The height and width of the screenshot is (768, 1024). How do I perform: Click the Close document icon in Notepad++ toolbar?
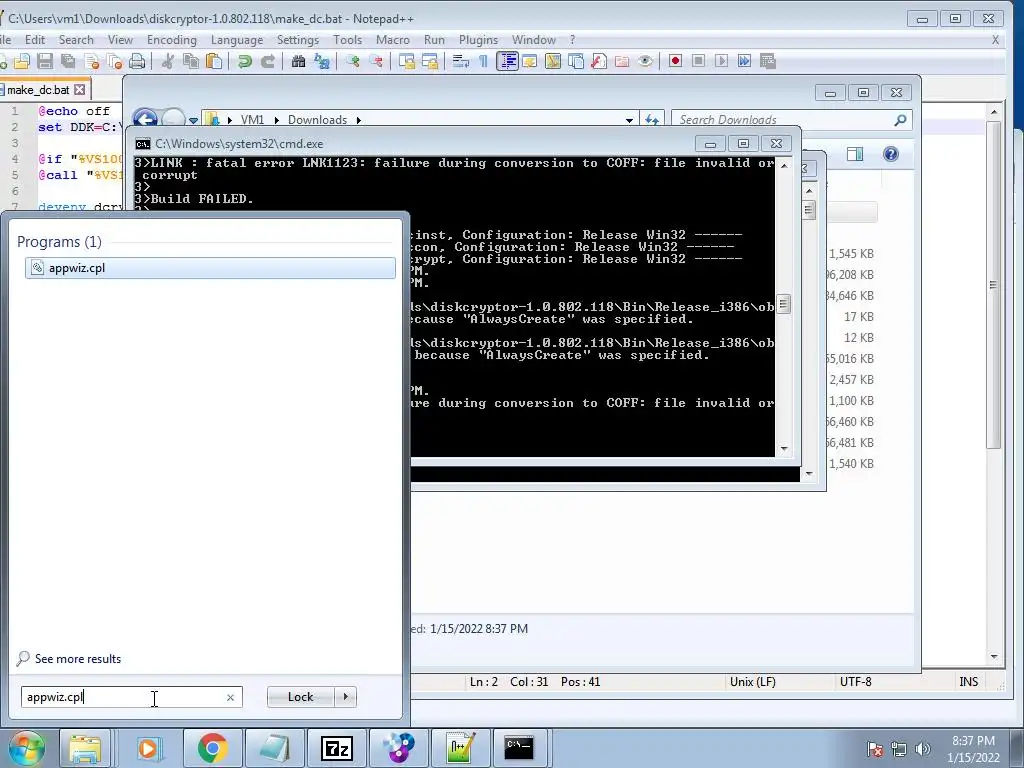pos(92,61)
